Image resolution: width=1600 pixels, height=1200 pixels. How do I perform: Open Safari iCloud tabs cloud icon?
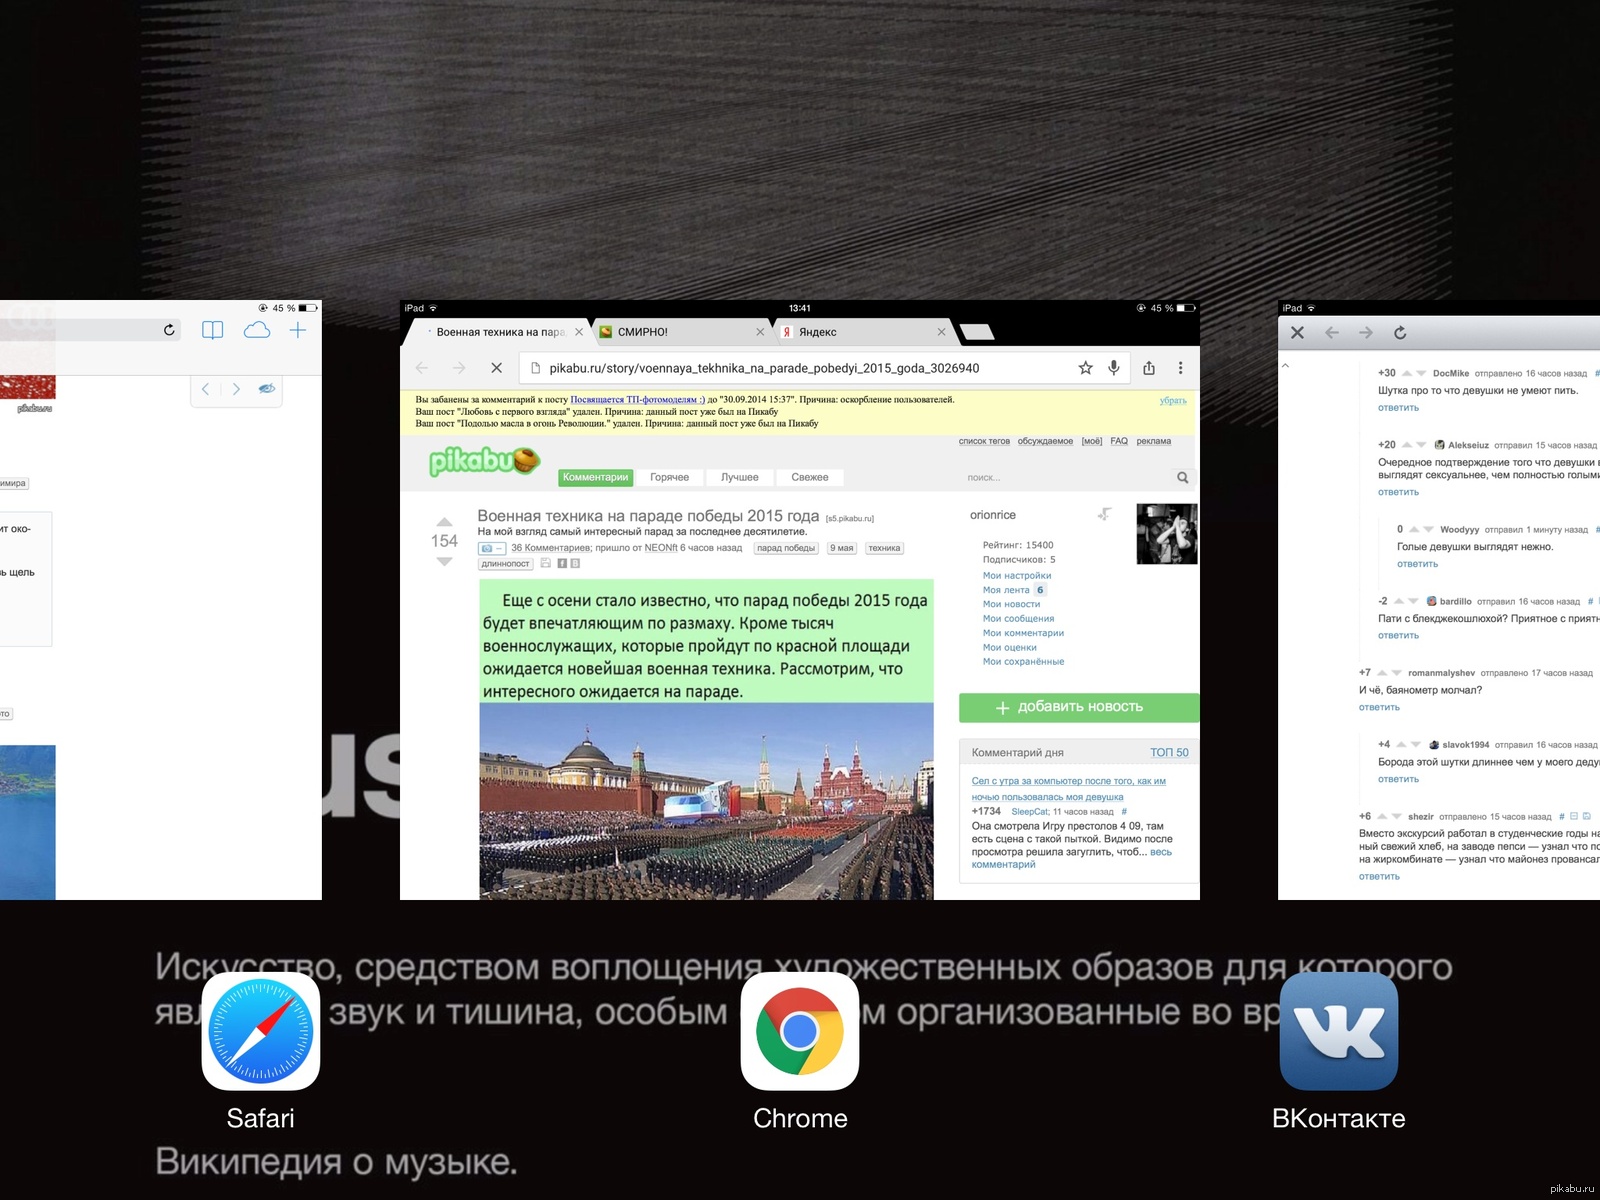[257, 331]
